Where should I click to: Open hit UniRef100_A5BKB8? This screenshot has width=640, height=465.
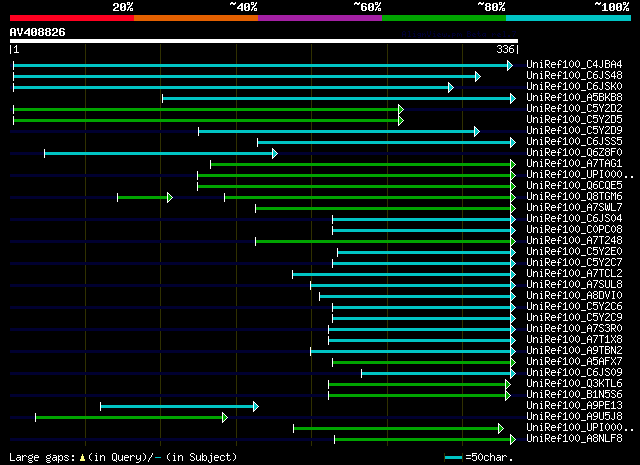pos(574,97)
